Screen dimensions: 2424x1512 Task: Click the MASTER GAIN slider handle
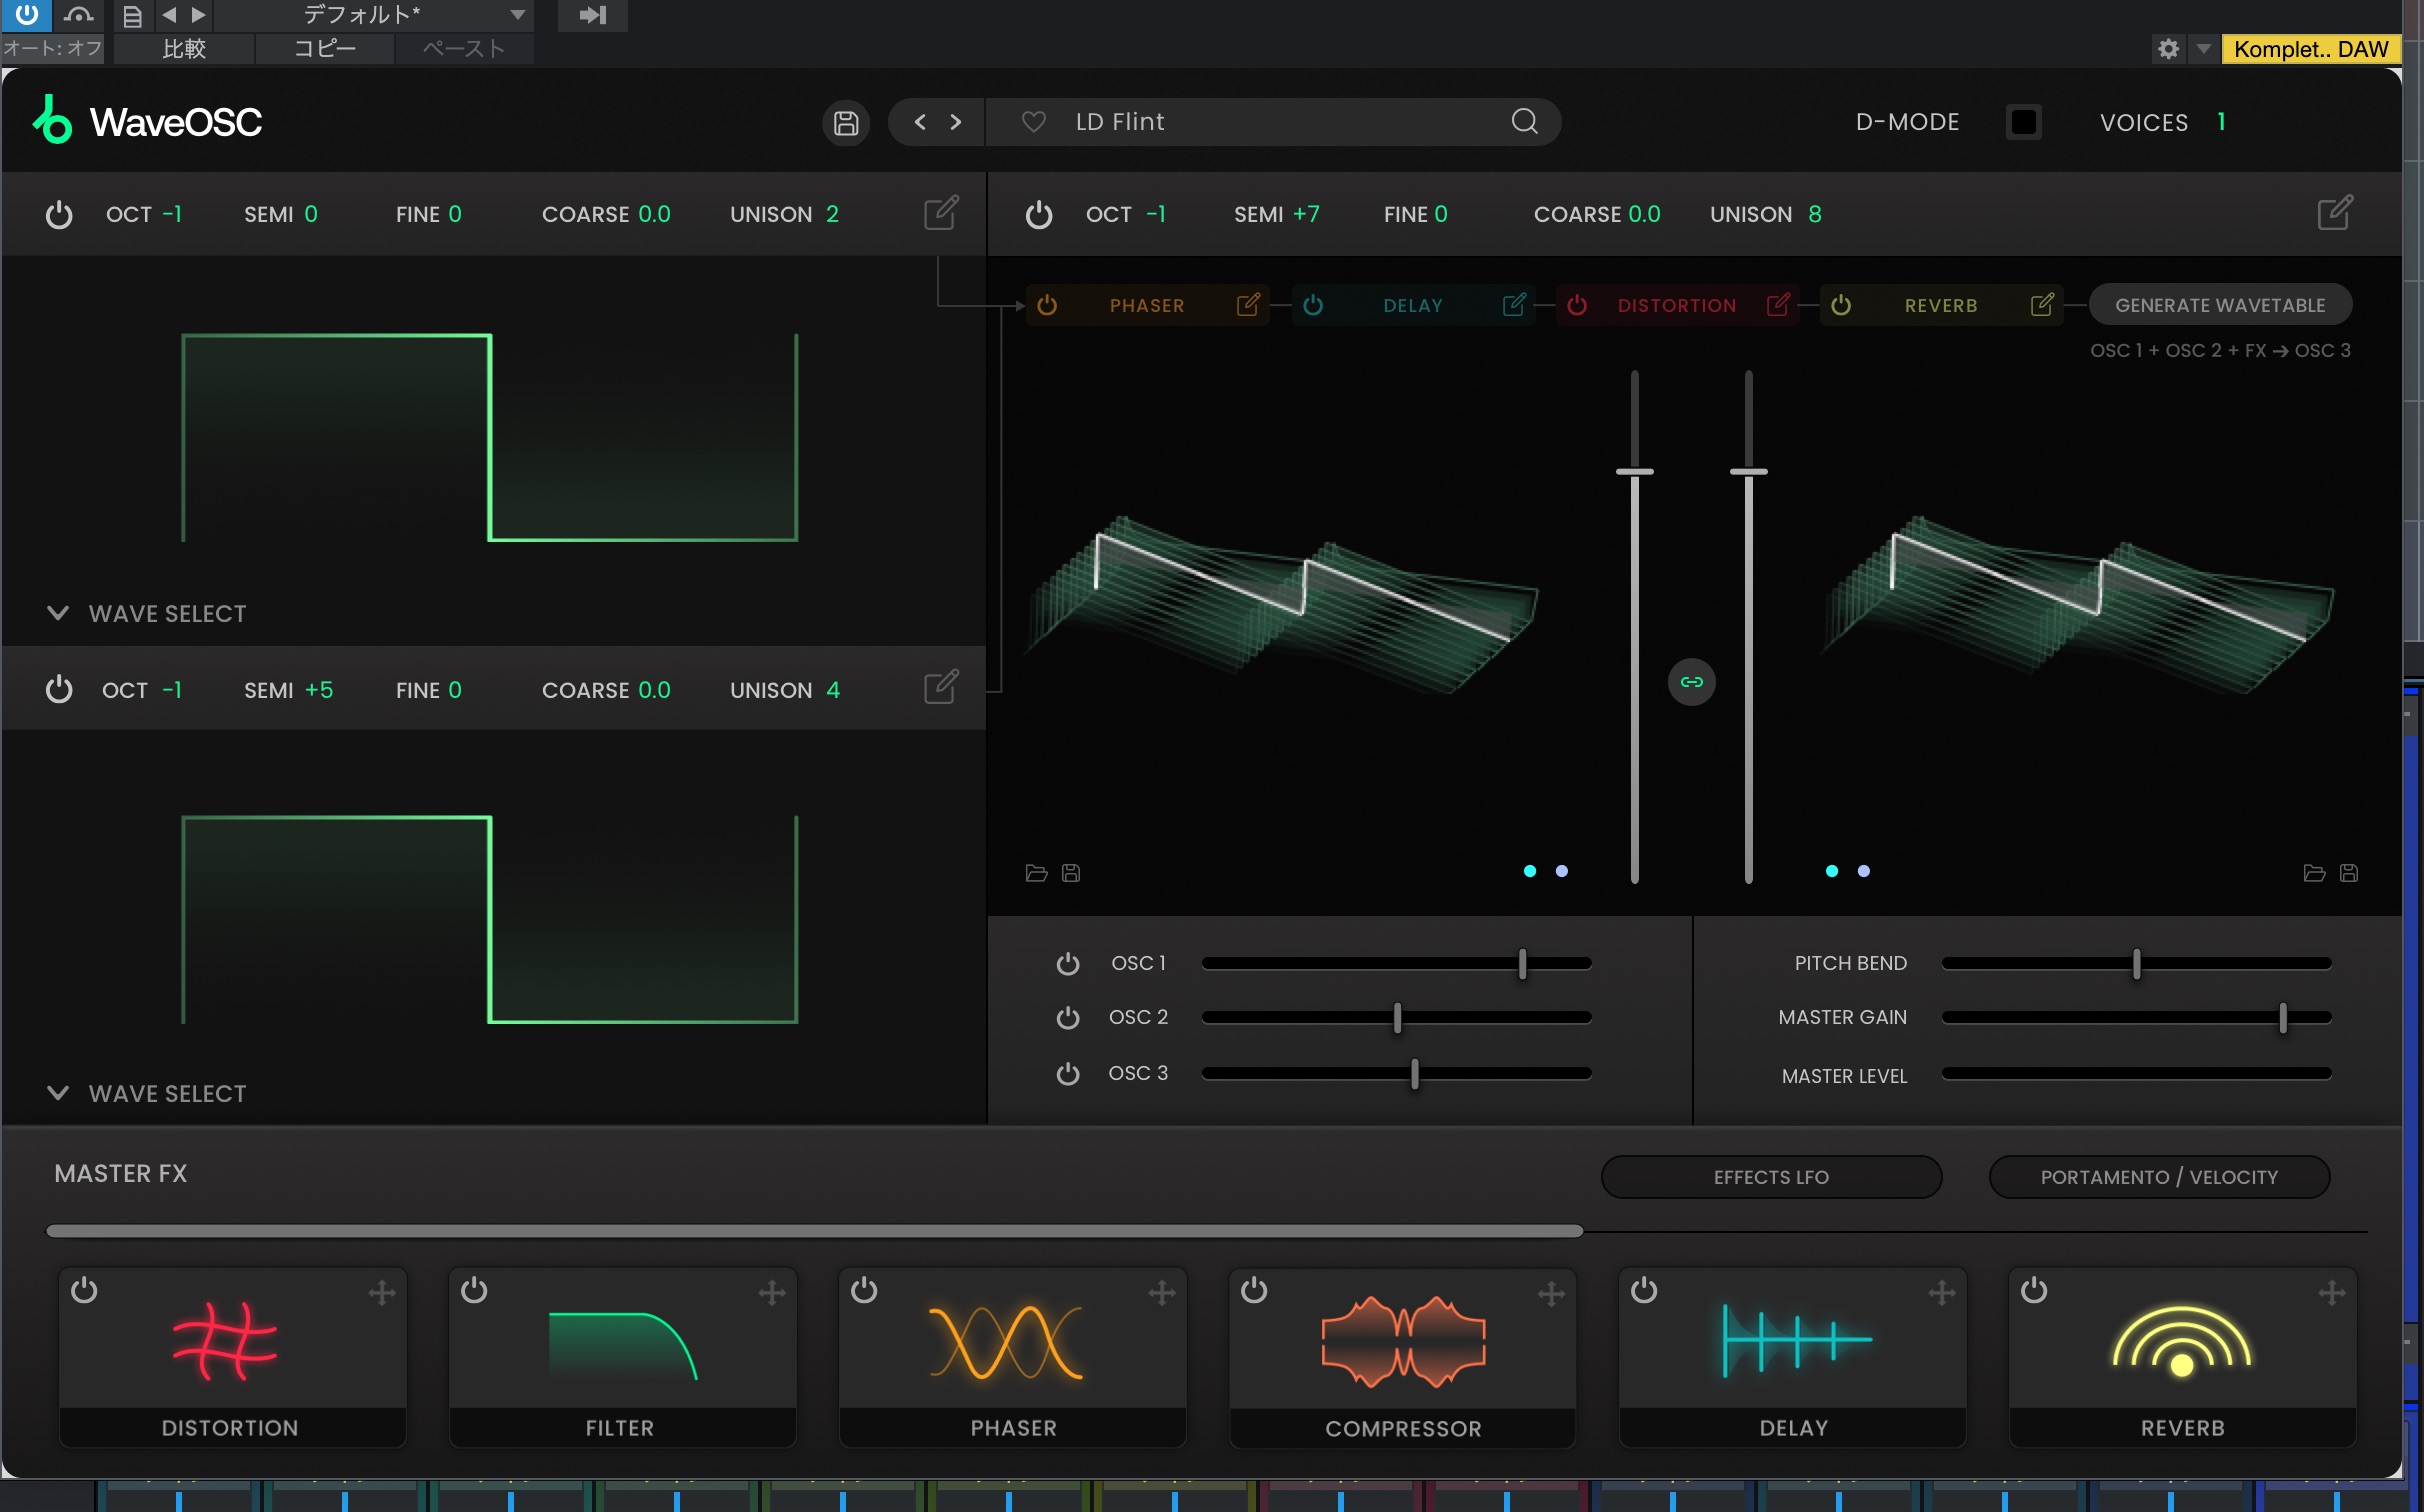(x=2282, y=1018)
